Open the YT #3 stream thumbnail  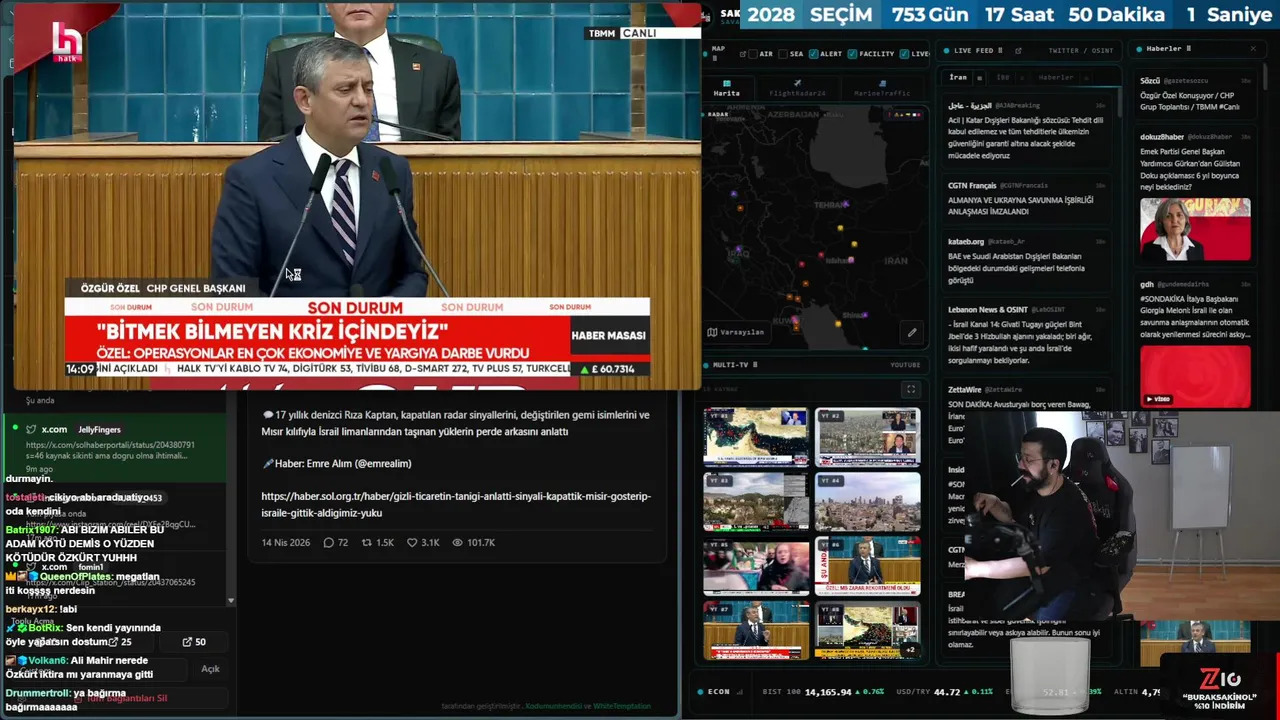tap(756, 502)
